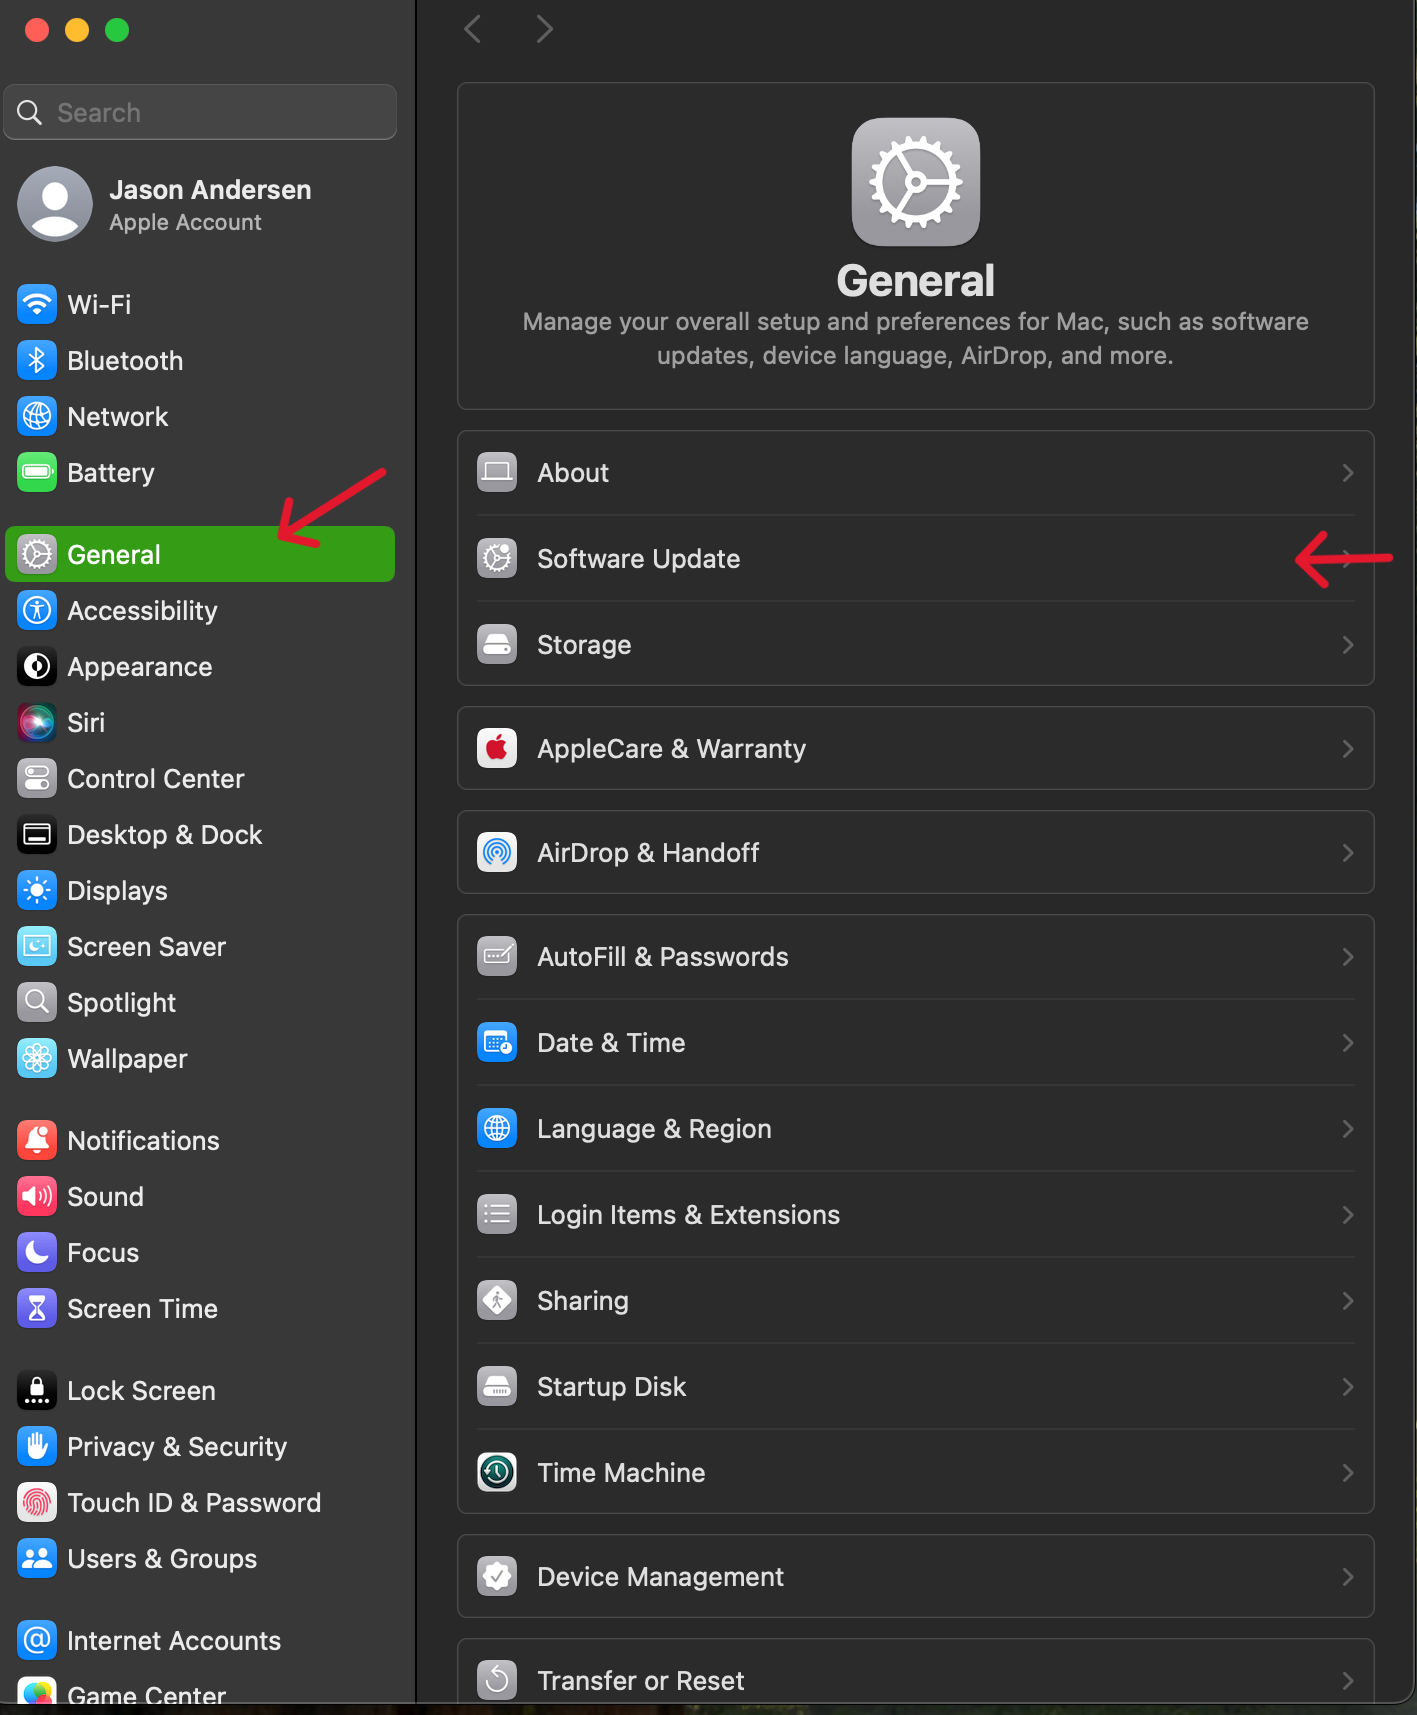Click the Search field

coord(200,112)
